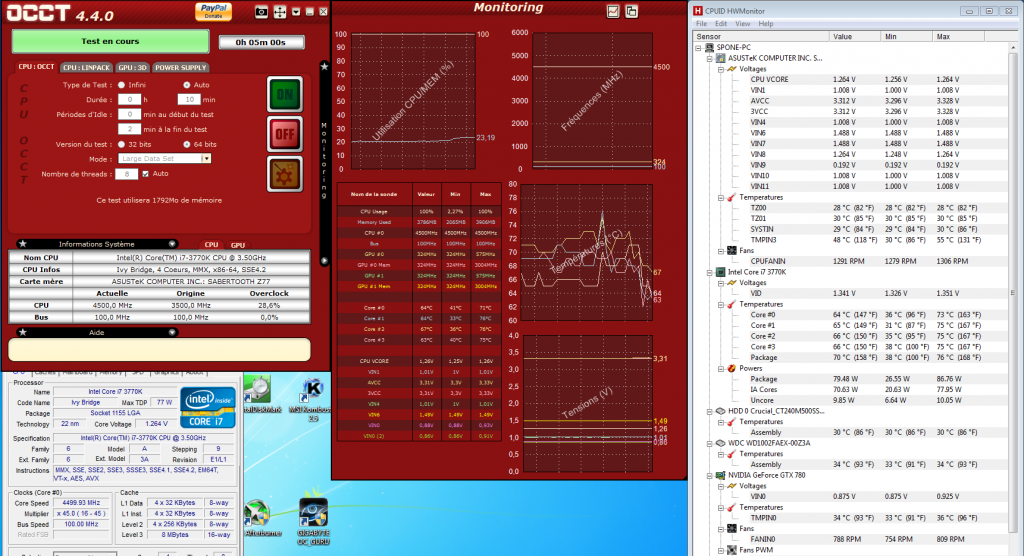This screenshot has width=1024, height=556.
Task: Click the Nombre de threads input field
Action: [x=127, y=174]
